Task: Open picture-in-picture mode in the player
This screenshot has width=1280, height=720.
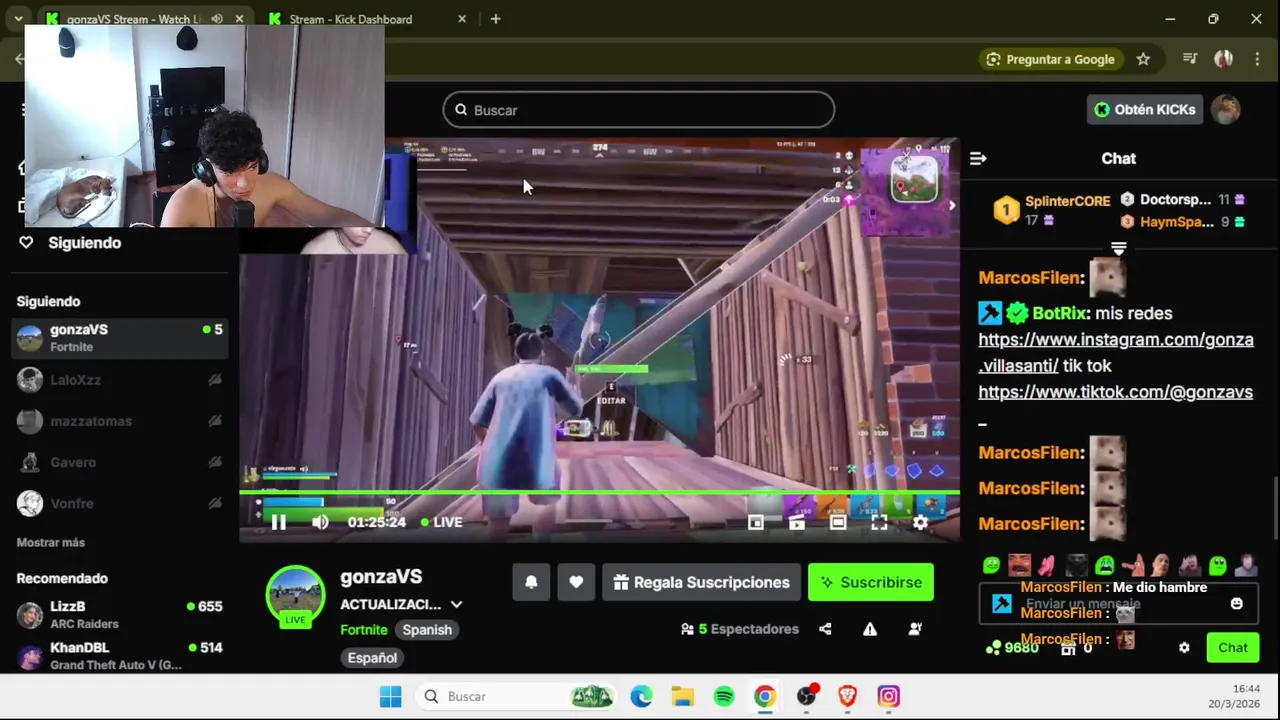Action: [x=756, y=522]
